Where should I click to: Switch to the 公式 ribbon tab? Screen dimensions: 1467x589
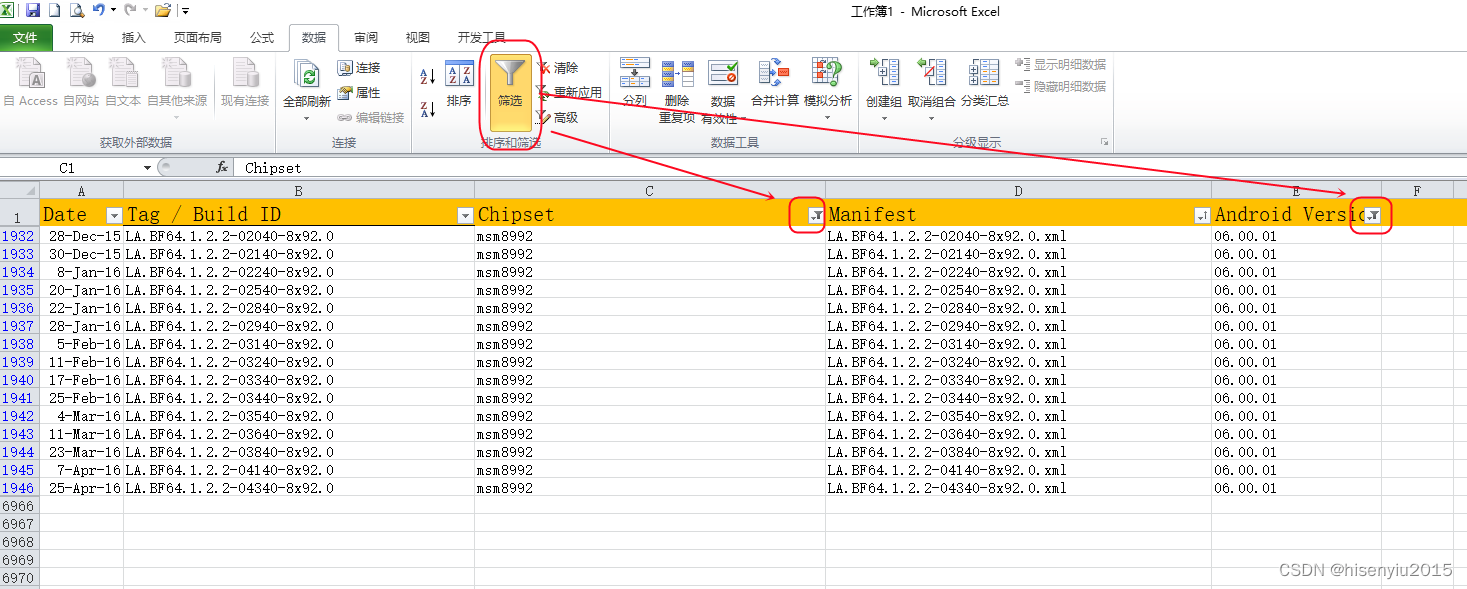point(262,38)
